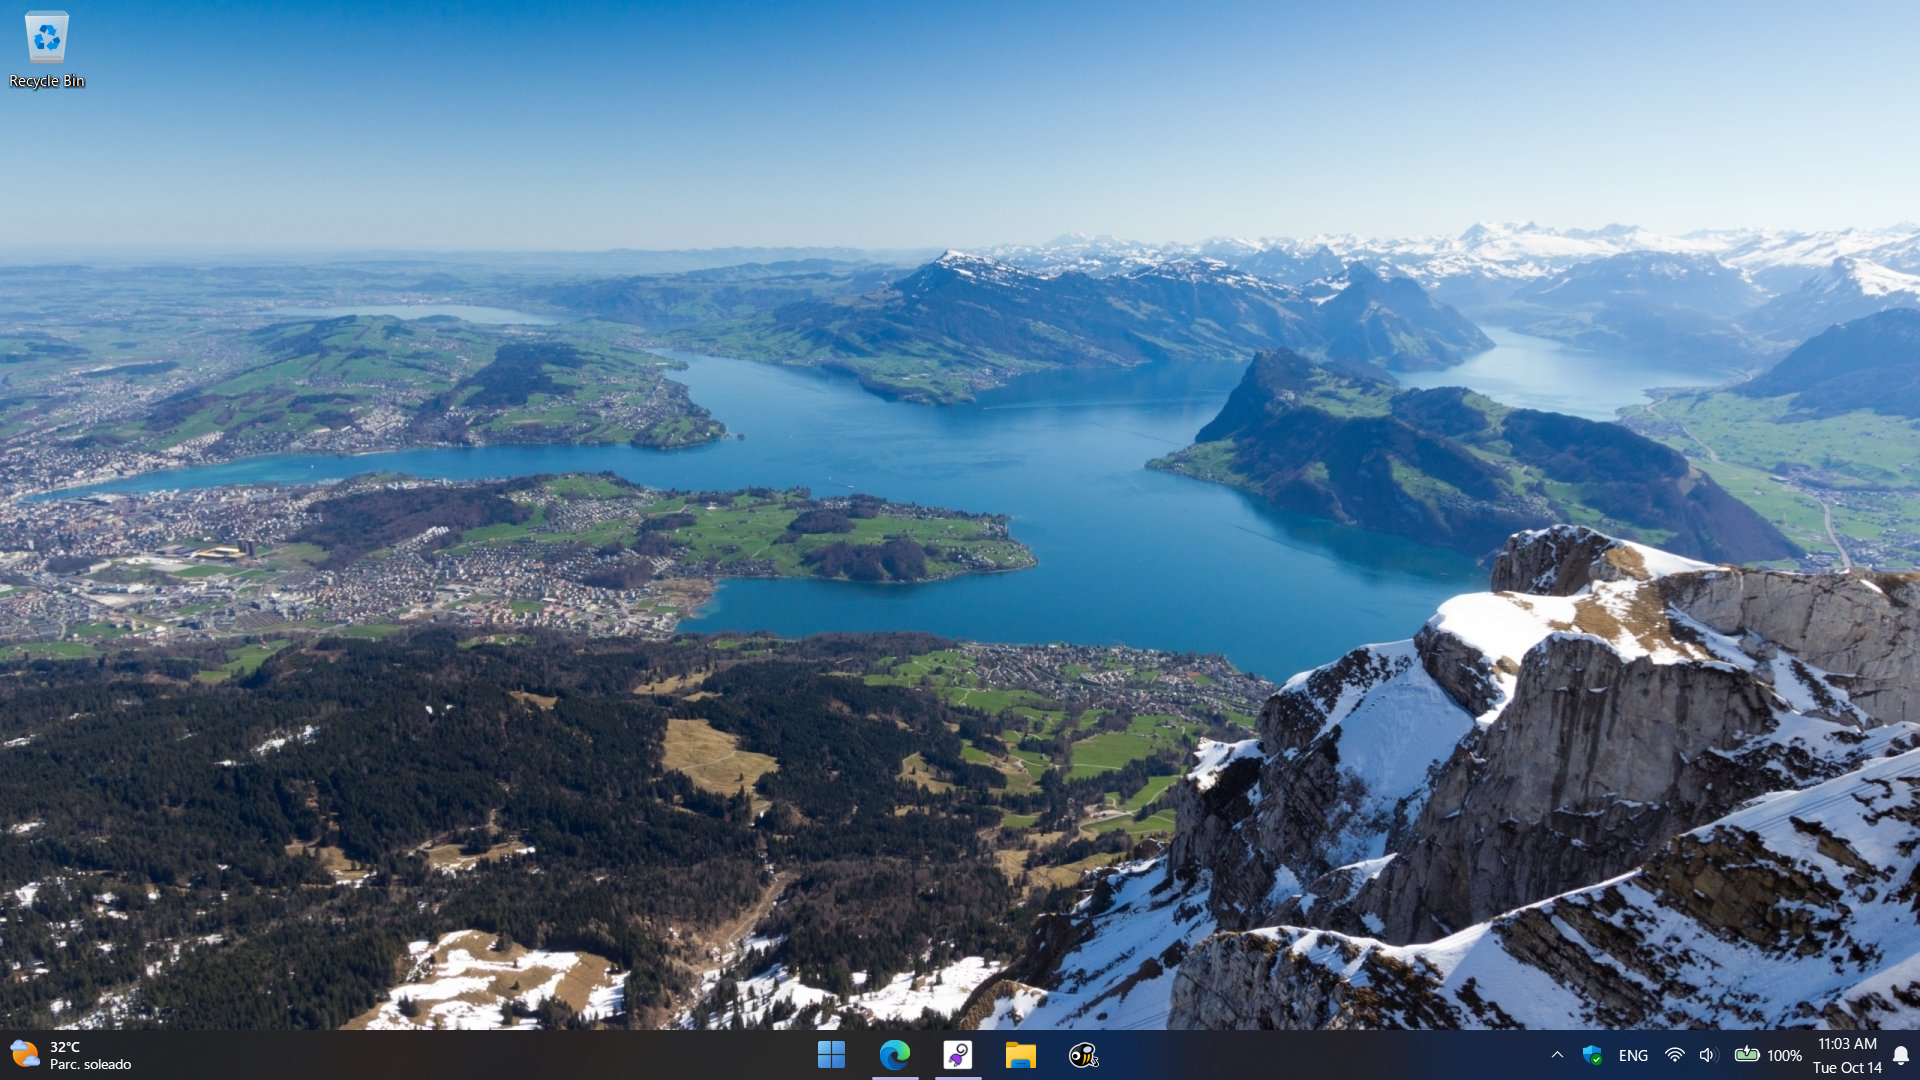Open the purple plug app in taskbar
The width and height of the screenshot is (1920, 1080).
point(957,1054)
